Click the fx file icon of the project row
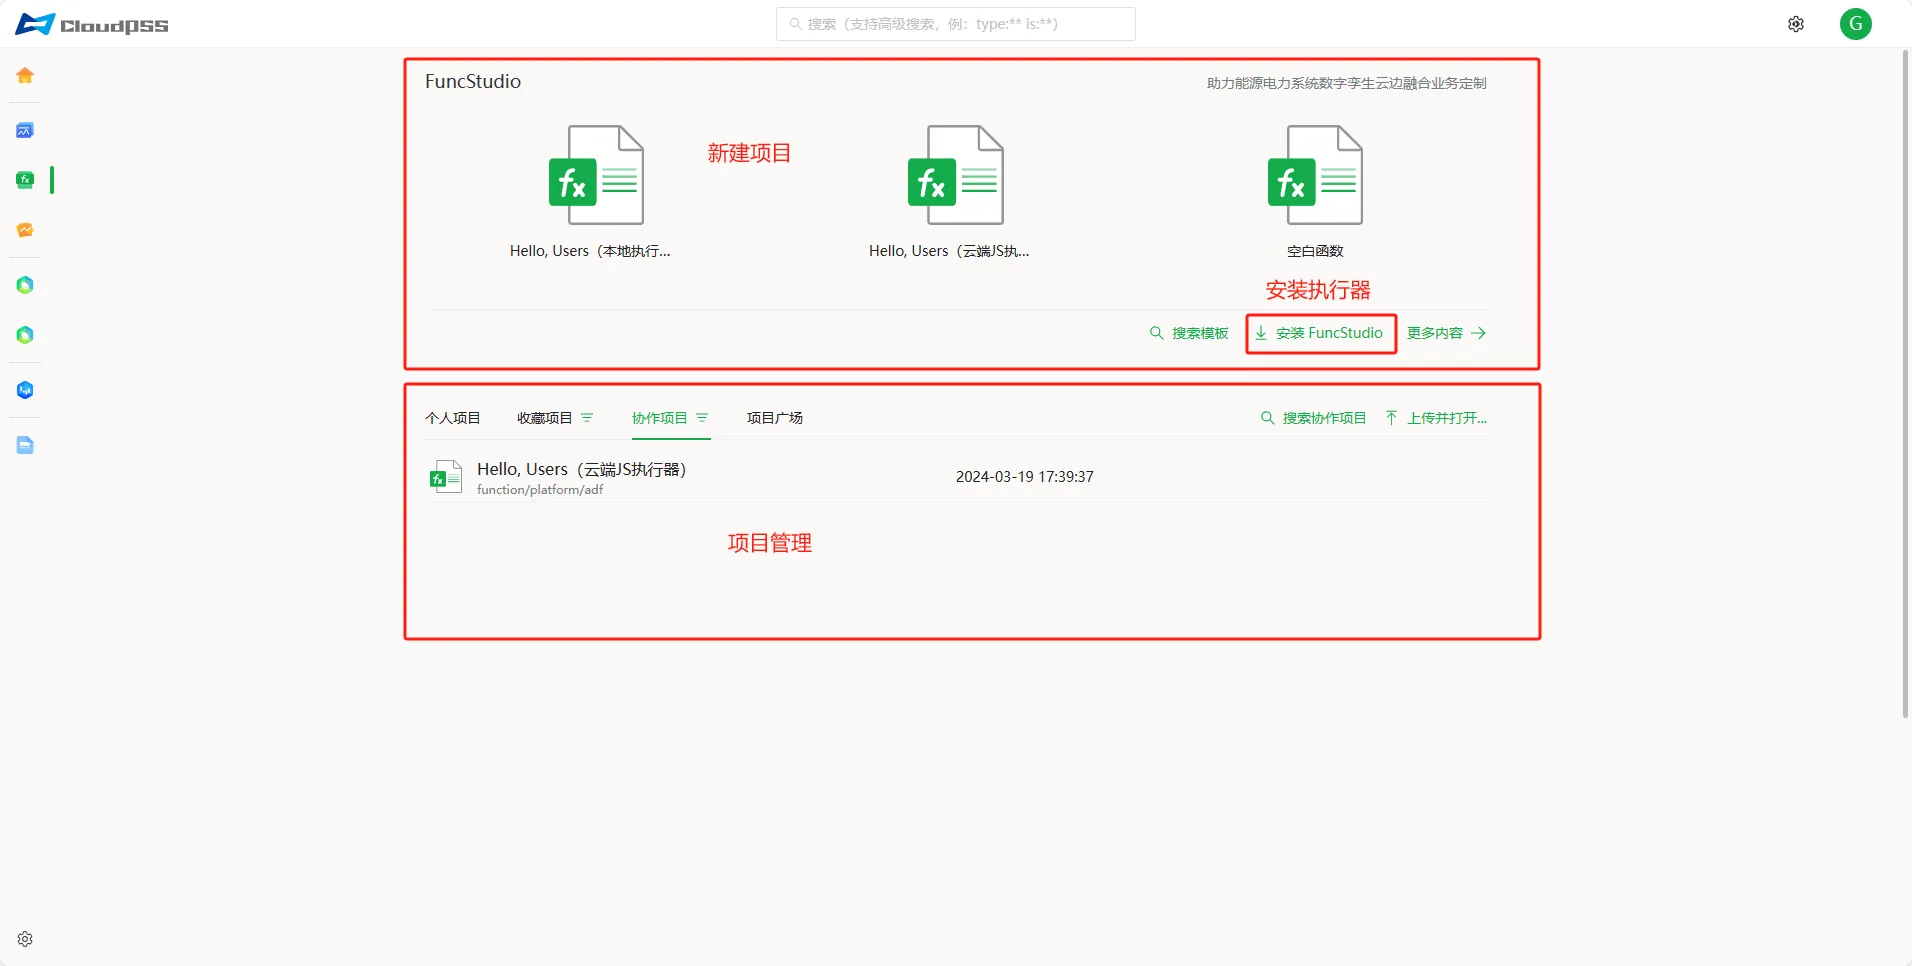Viewport: 1912px width, 966px height. tap(445, 477)
